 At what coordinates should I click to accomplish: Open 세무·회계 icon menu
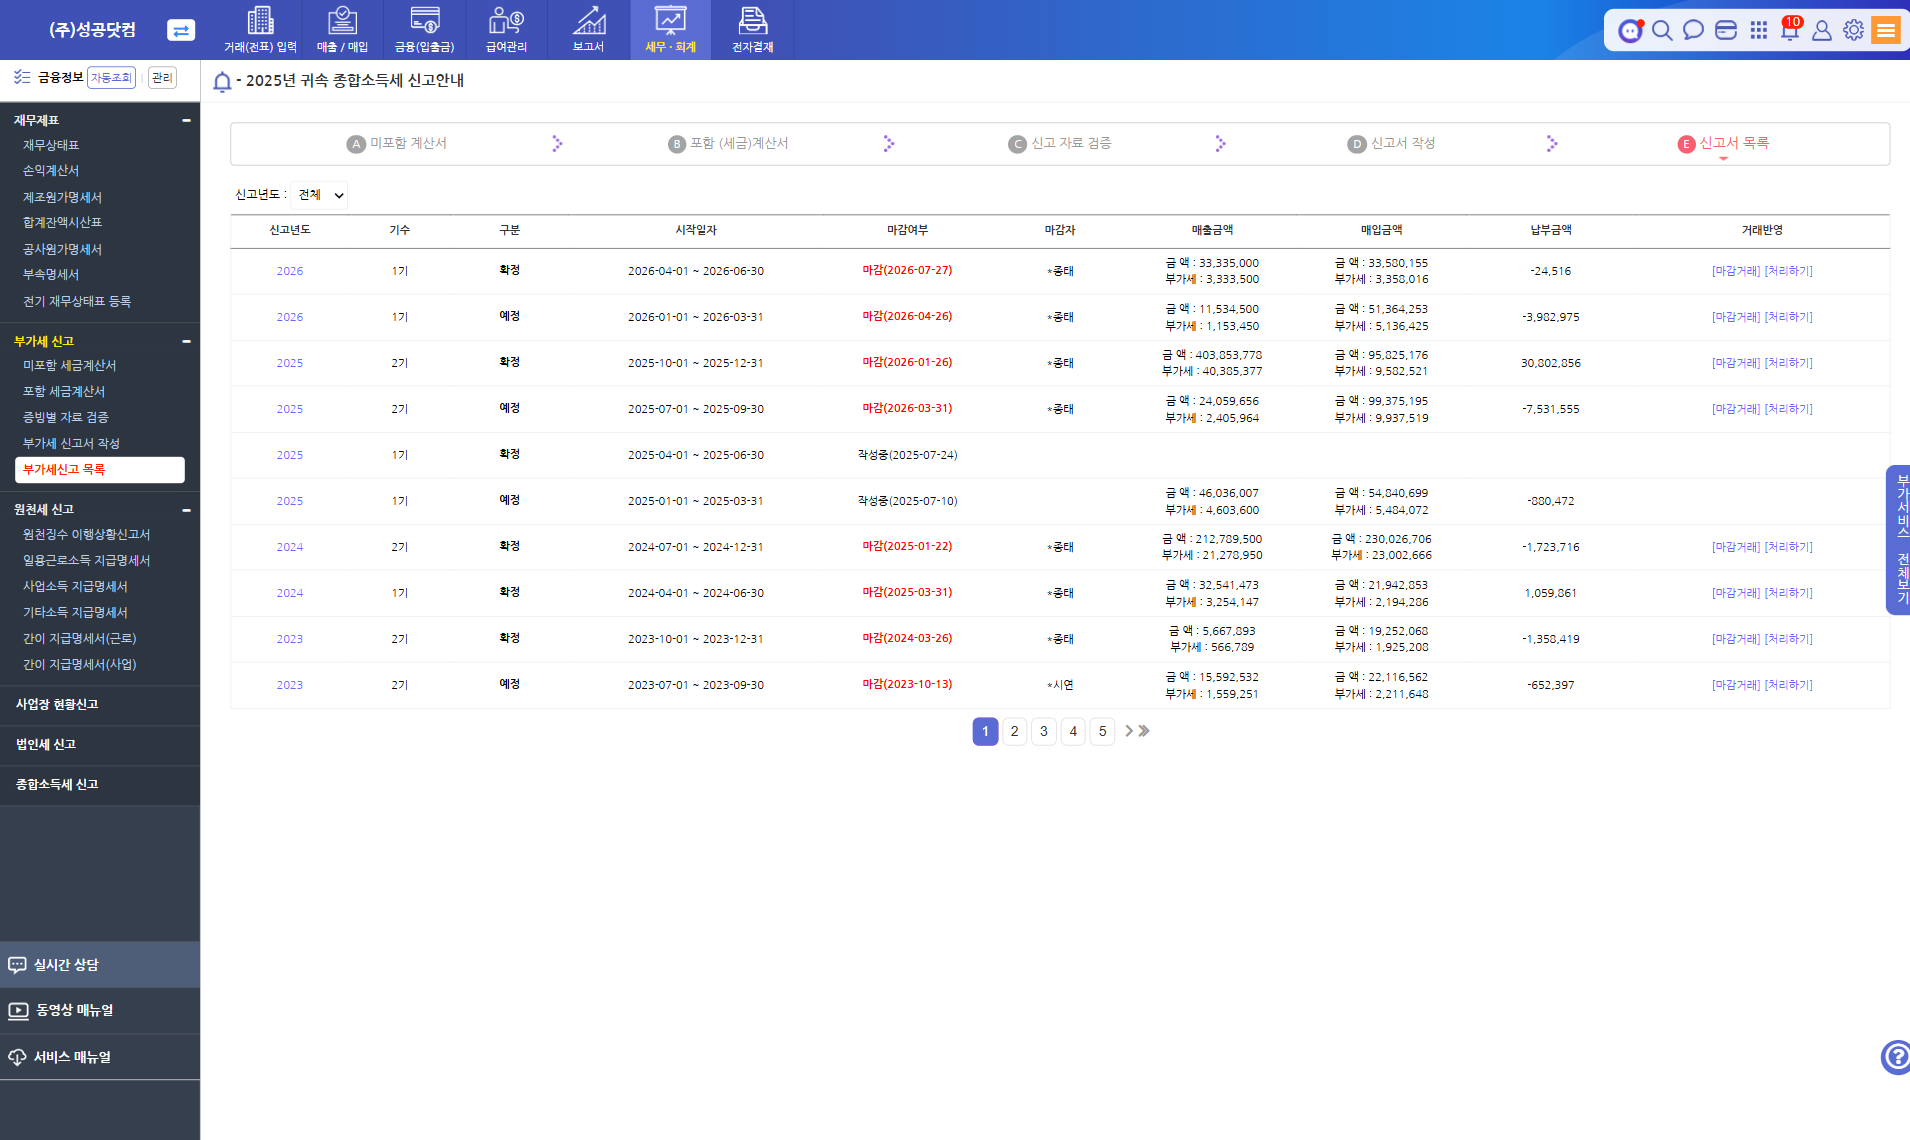[670, 30]
